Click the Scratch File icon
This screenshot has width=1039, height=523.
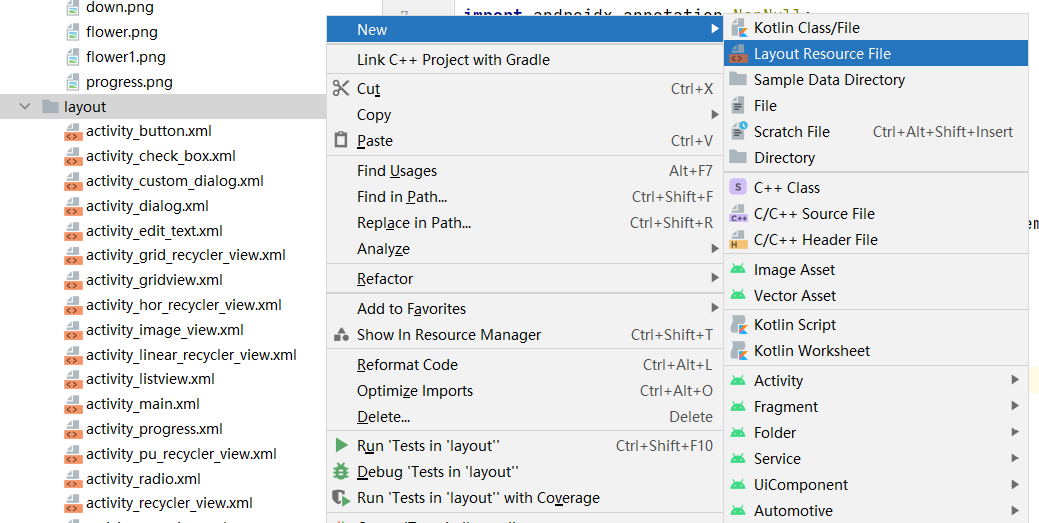(x=738, y=131)
